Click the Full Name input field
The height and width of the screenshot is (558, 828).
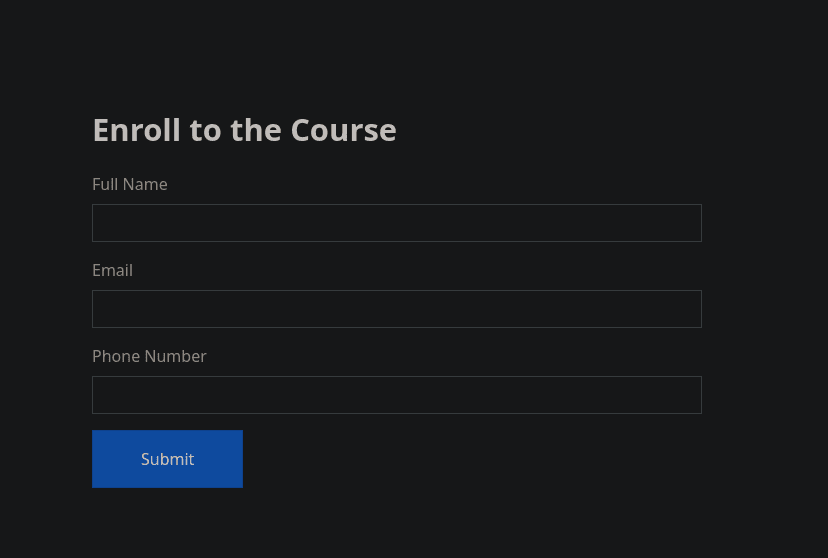point(396,223)
